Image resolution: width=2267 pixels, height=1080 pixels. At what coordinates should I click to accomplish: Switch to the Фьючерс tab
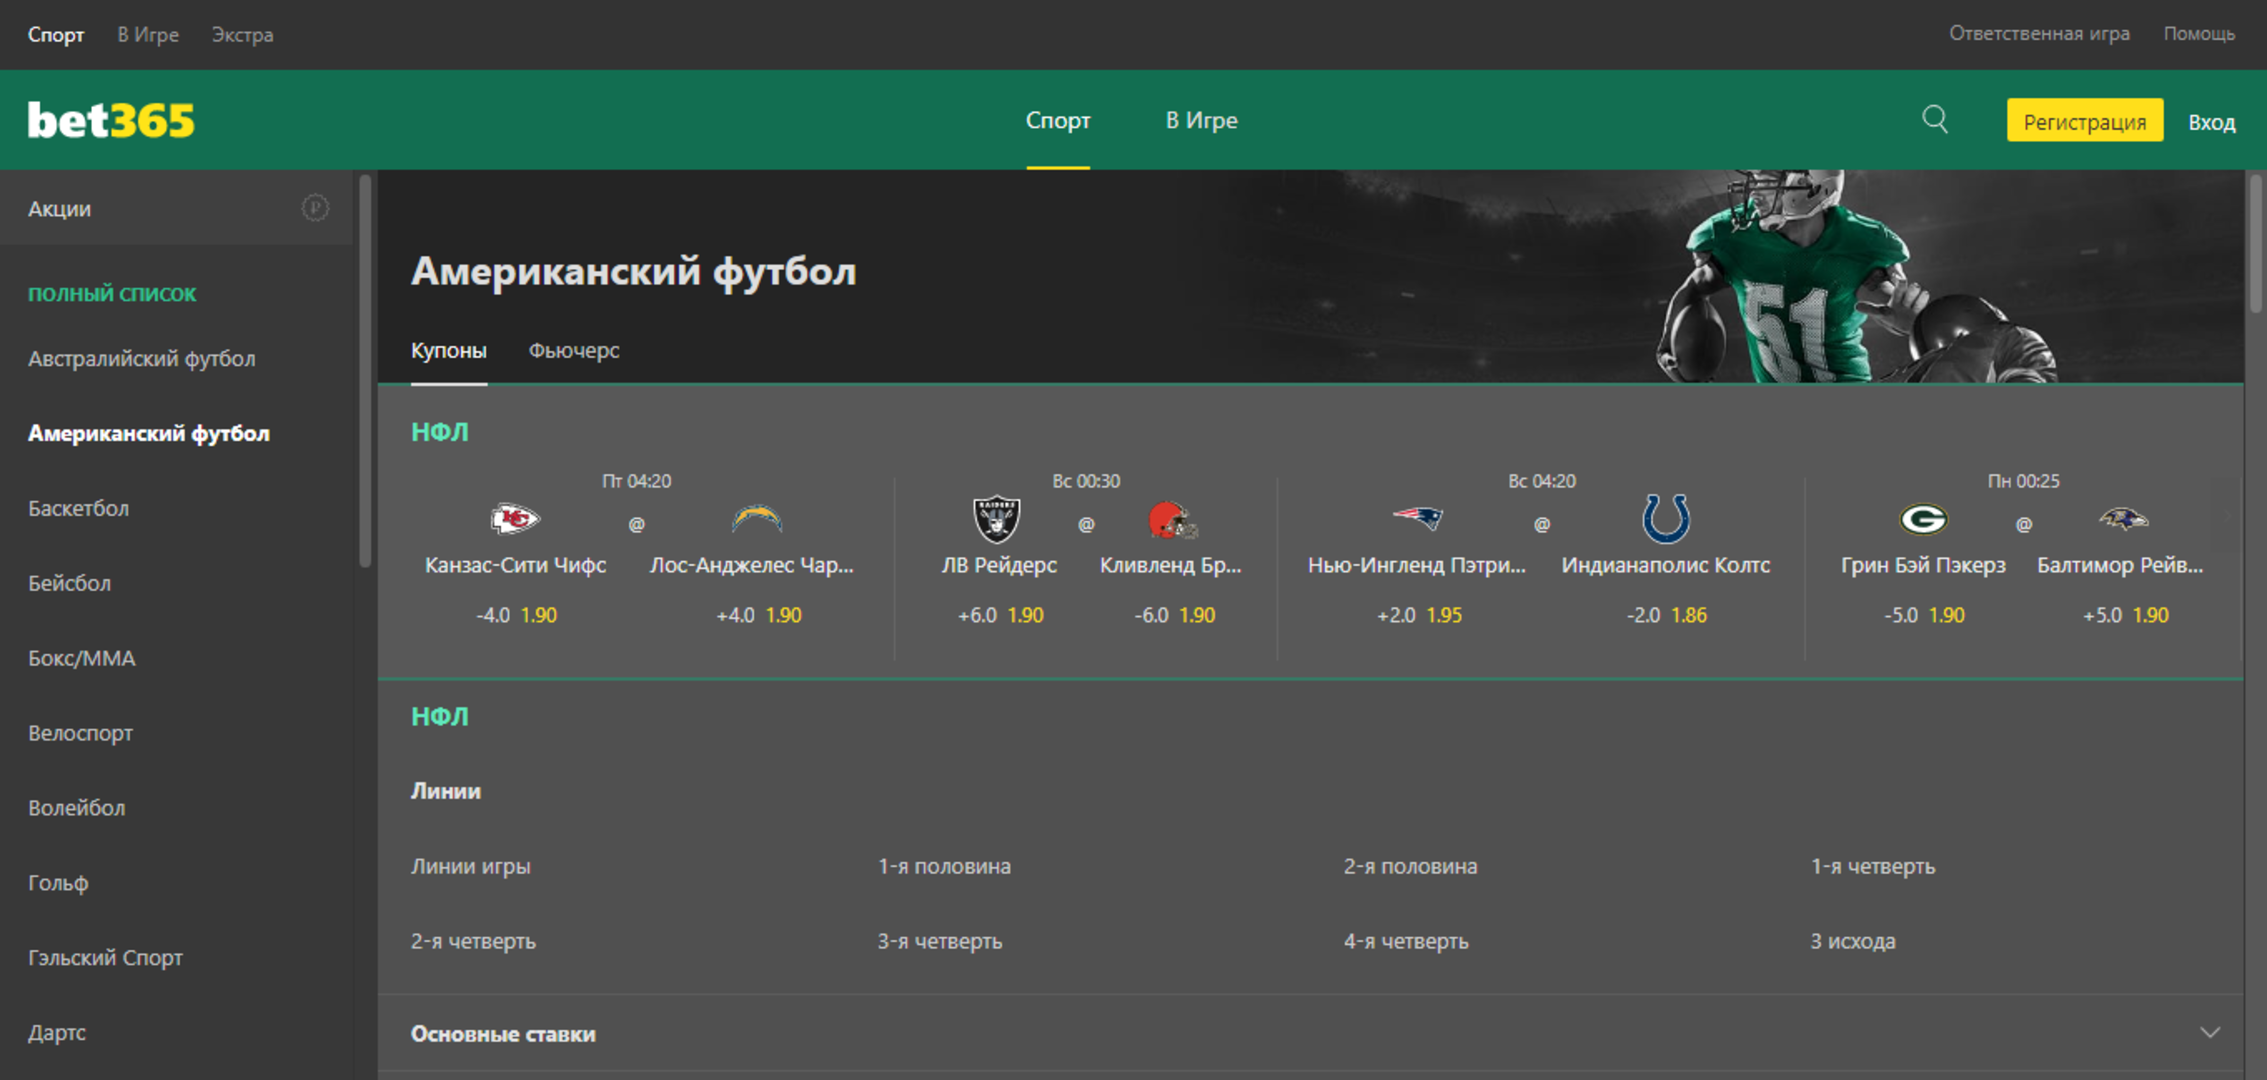[574, 350]
